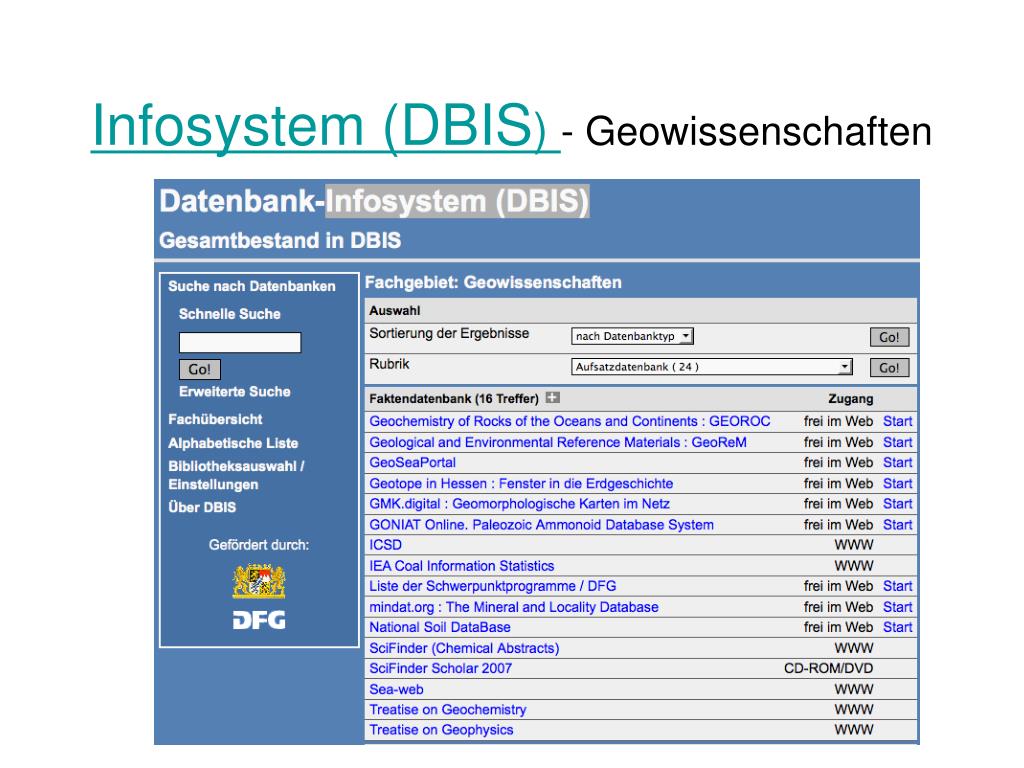Screen dimensions: 1024x768
Task: Click WWW access text for ICSD
Action: pos(854,545)
